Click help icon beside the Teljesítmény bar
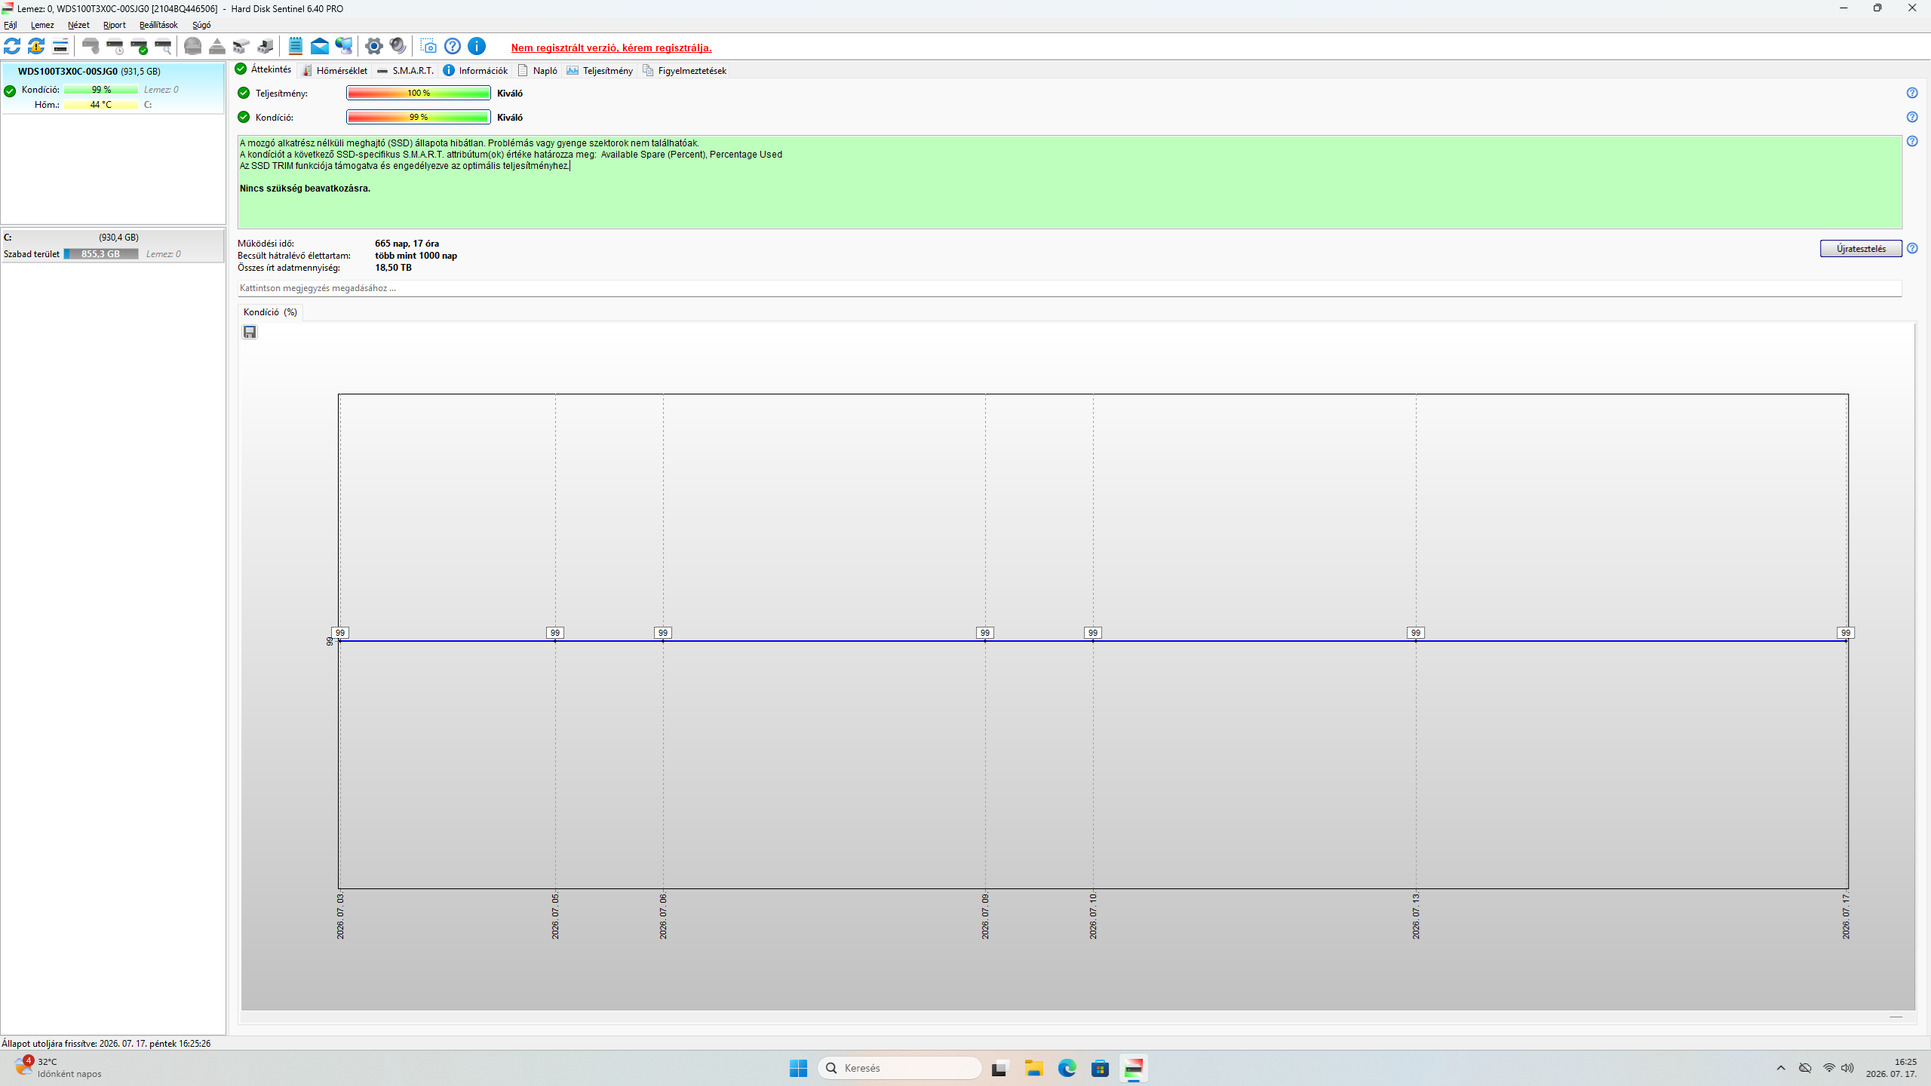This screenshot has width=1931, height=1086. [1912, 93]
